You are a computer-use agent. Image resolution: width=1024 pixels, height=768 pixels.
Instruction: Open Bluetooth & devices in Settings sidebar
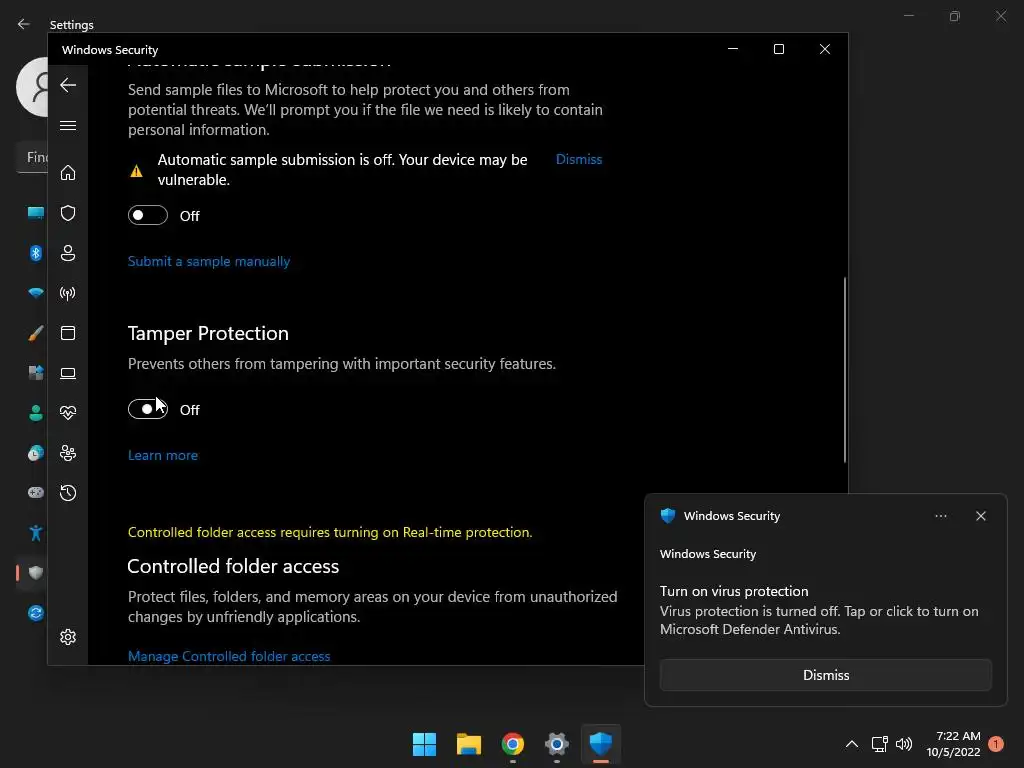click(36, 253)
